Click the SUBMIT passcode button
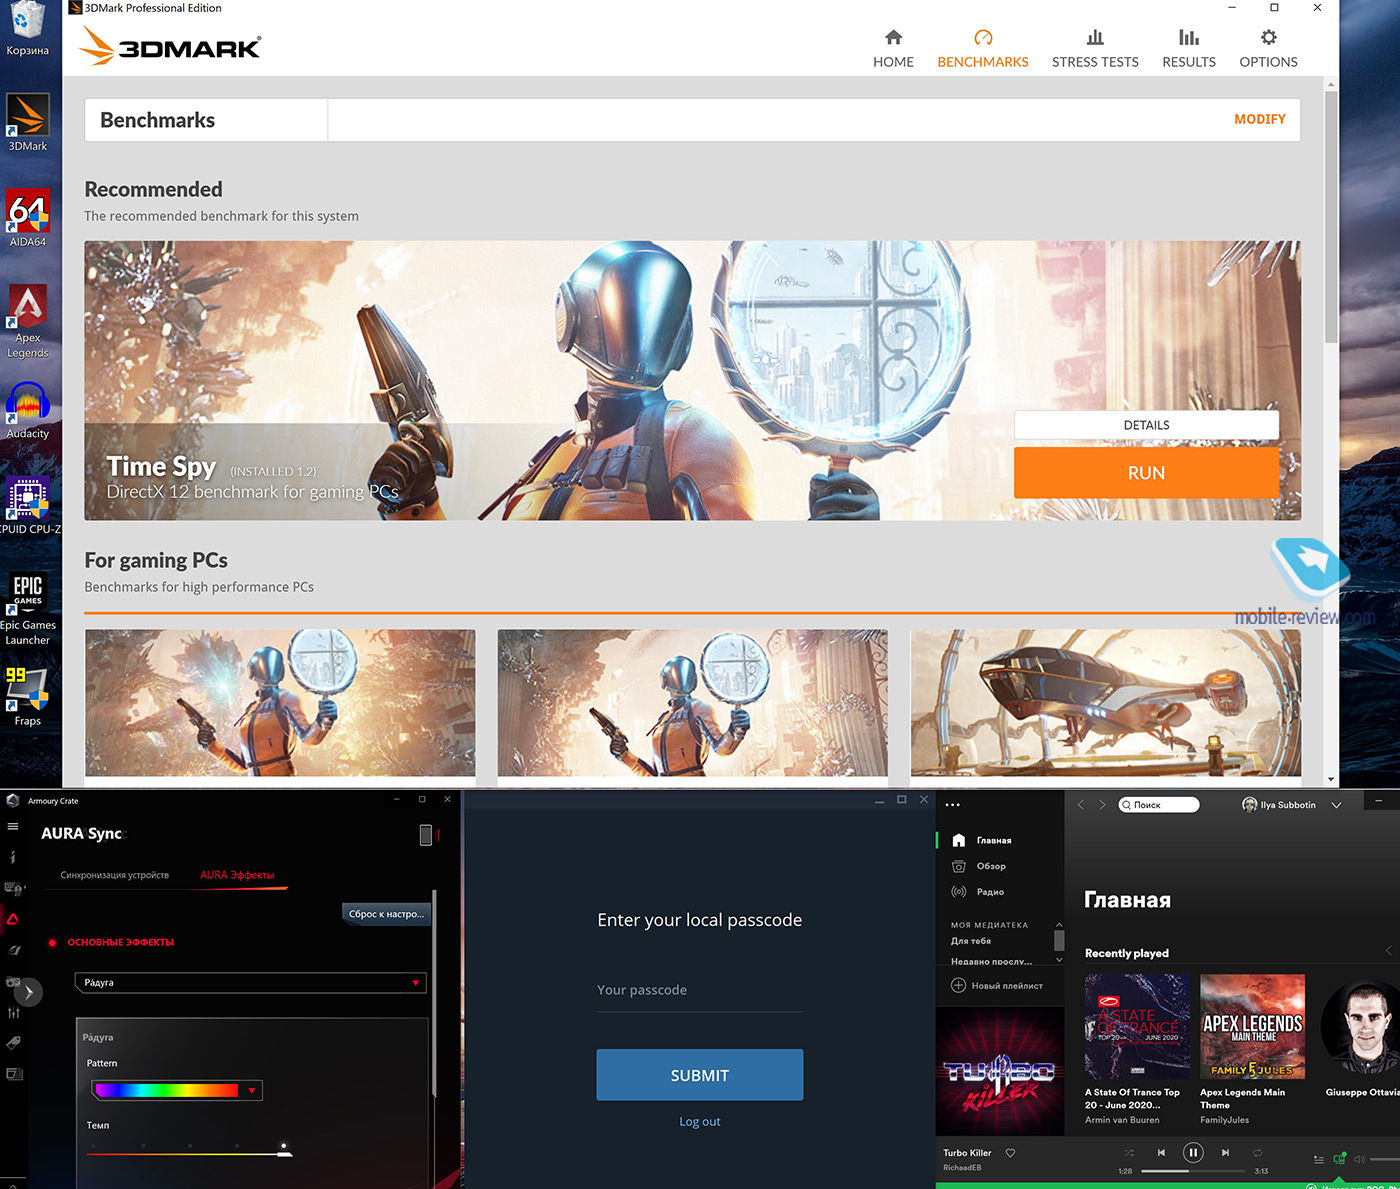 (x=699, y=1075)
